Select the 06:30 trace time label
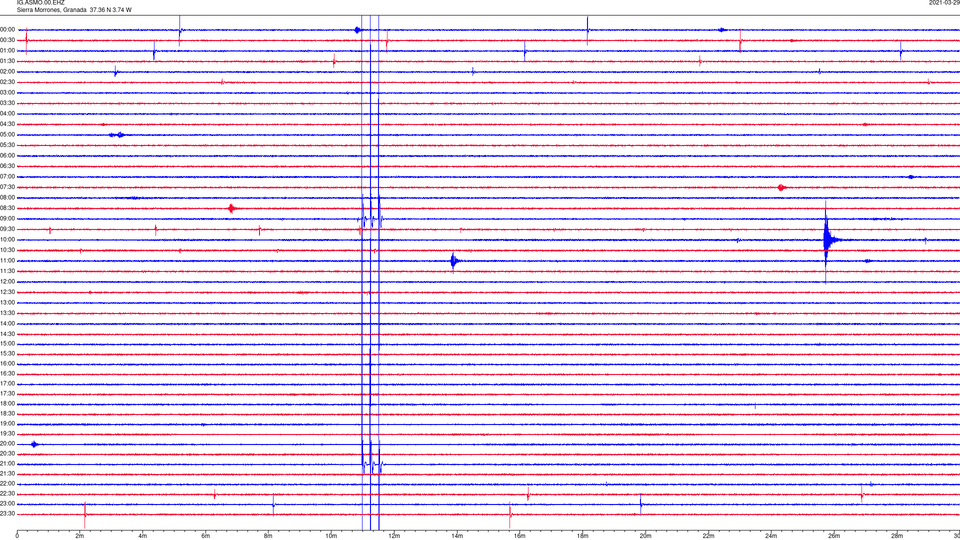This screenshot has width=960, height=540. tap(8, 166)
